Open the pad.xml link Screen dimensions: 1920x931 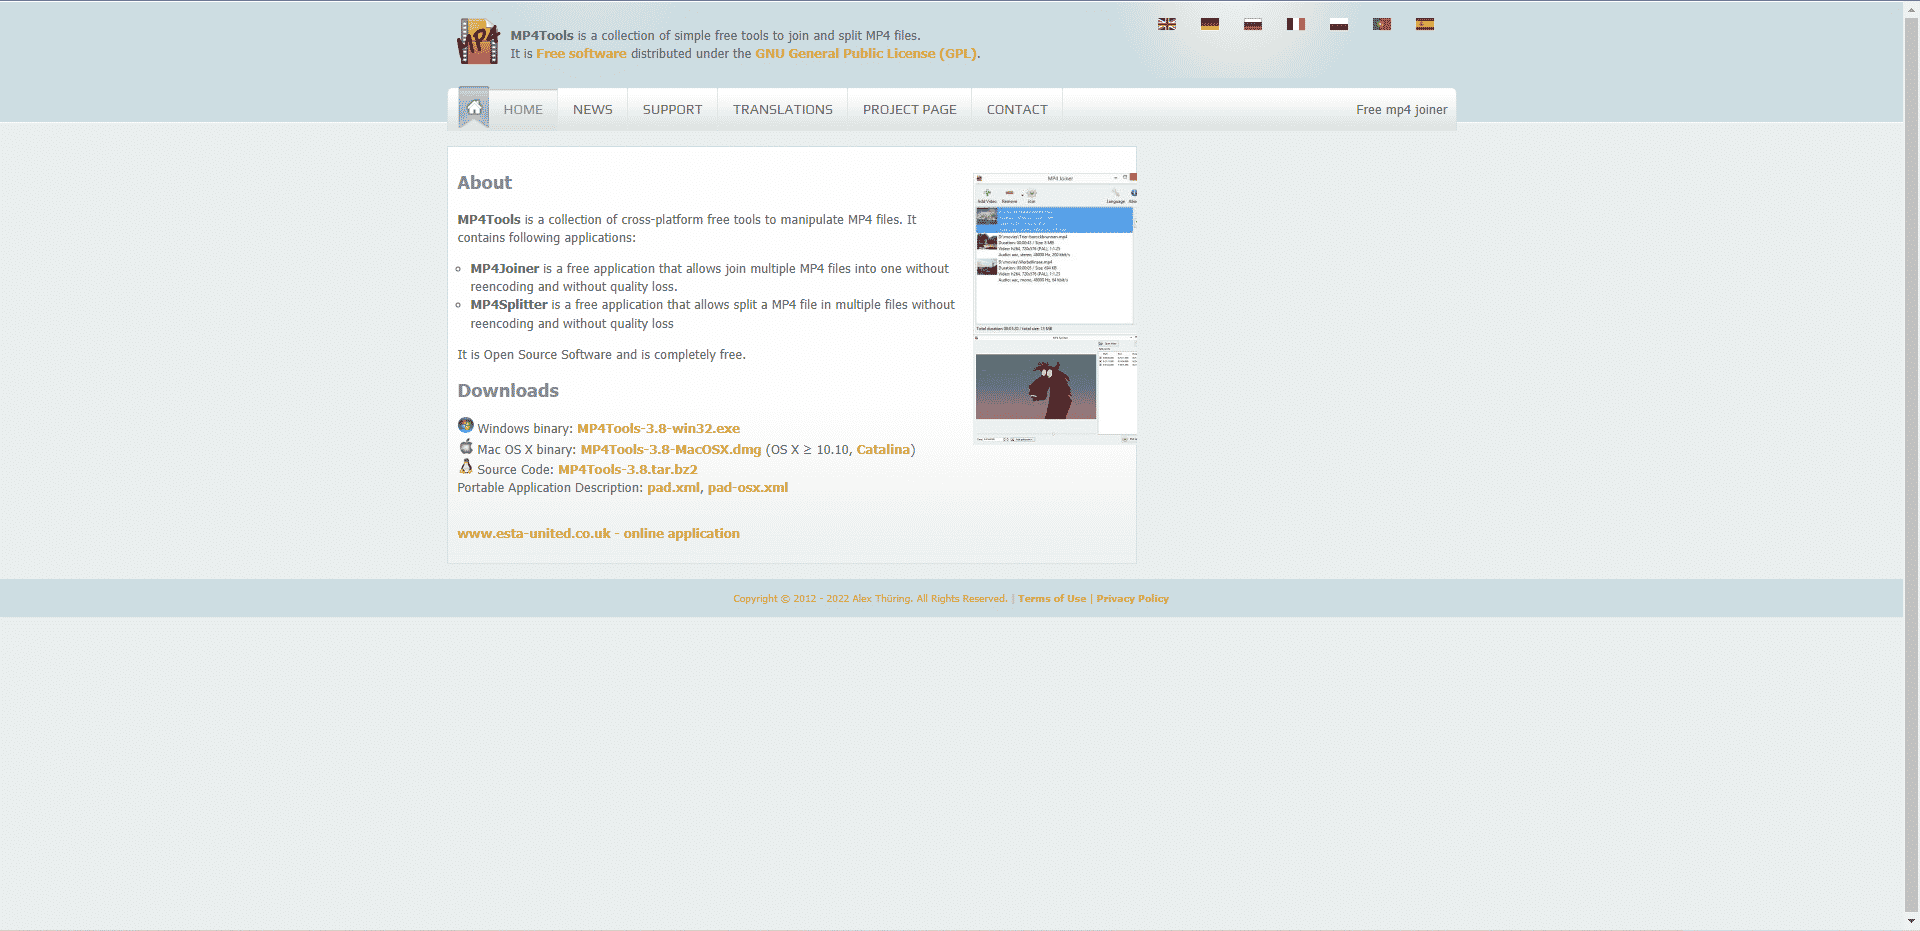point(673,488)
